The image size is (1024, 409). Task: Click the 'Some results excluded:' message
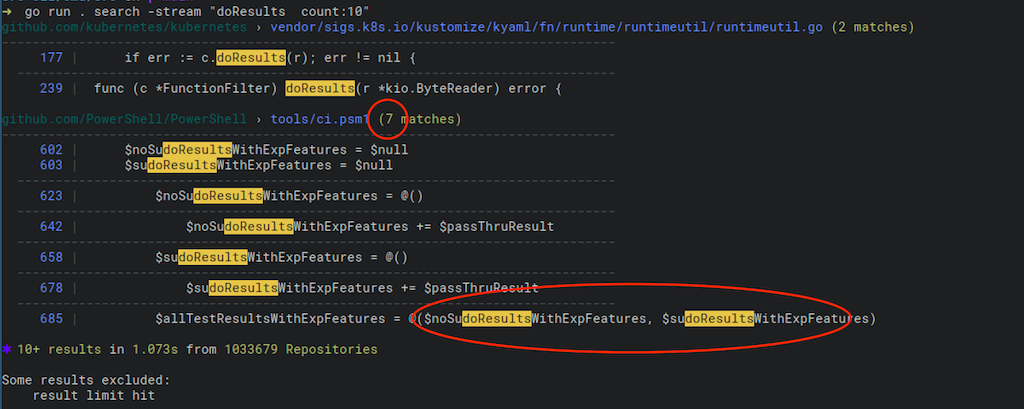pos(86,380)
